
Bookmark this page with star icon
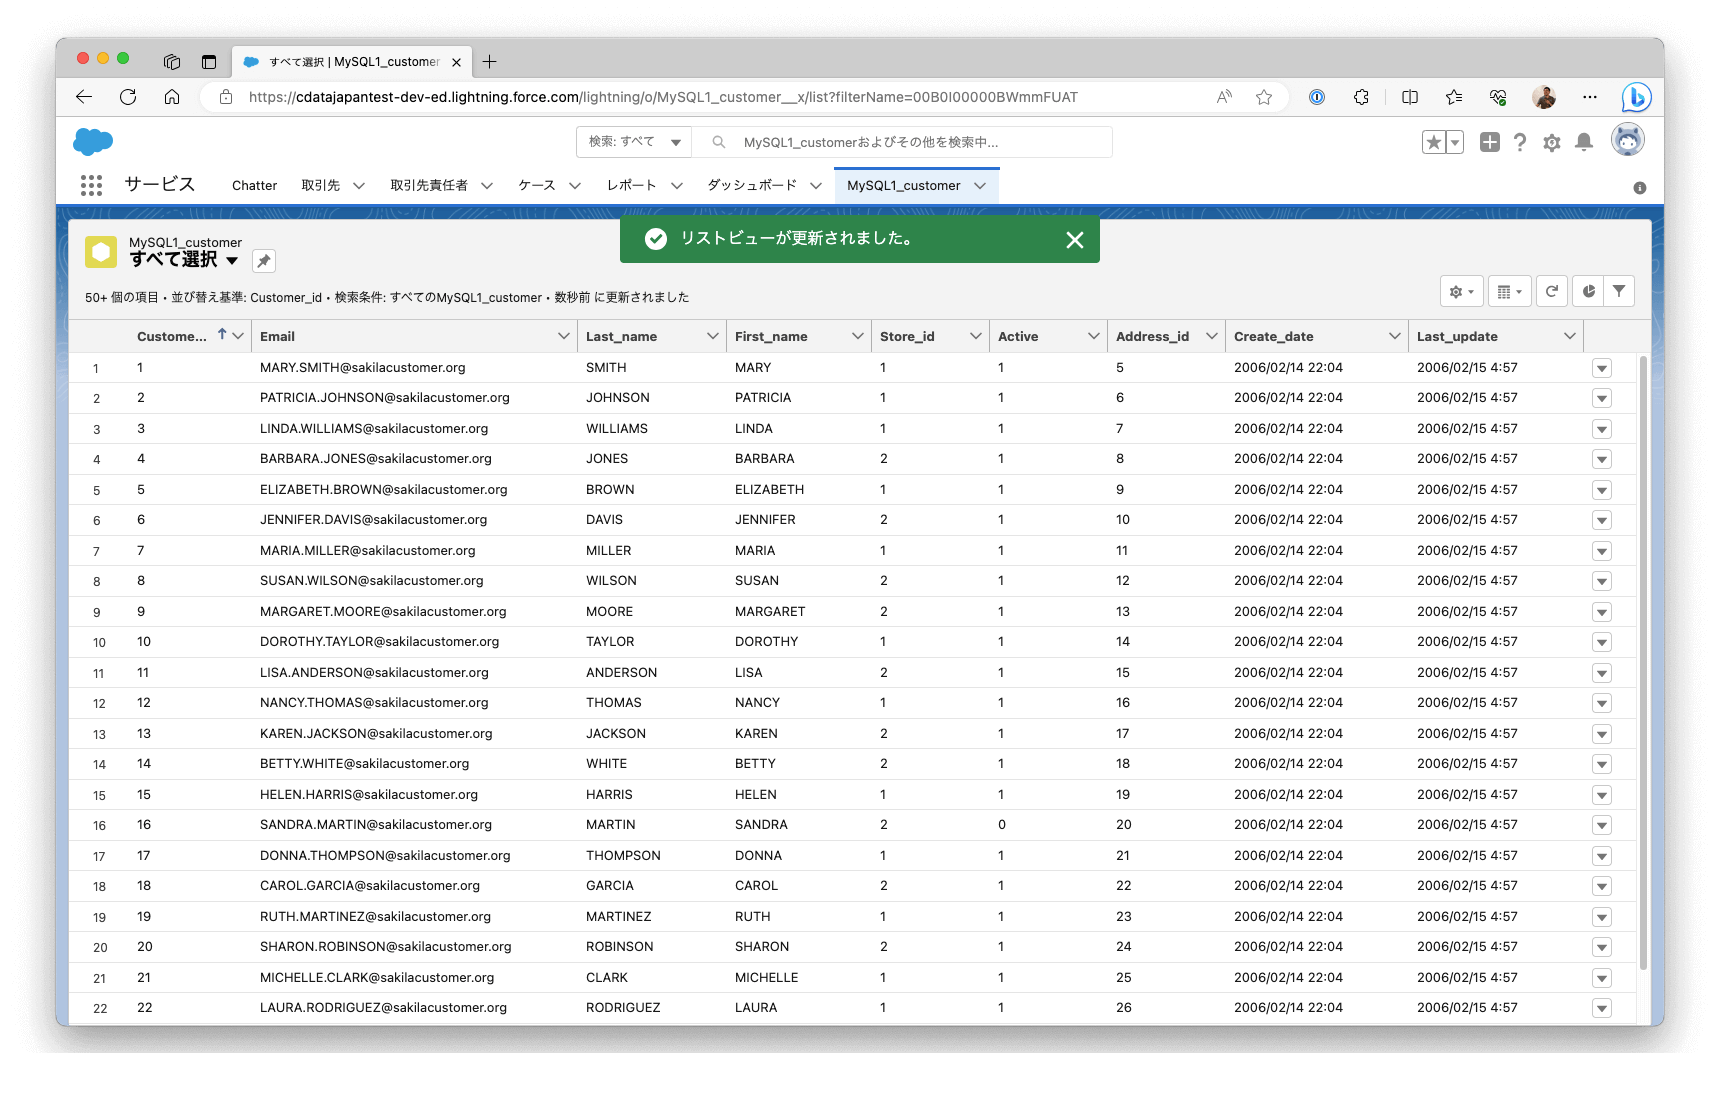pos(1264,97)
